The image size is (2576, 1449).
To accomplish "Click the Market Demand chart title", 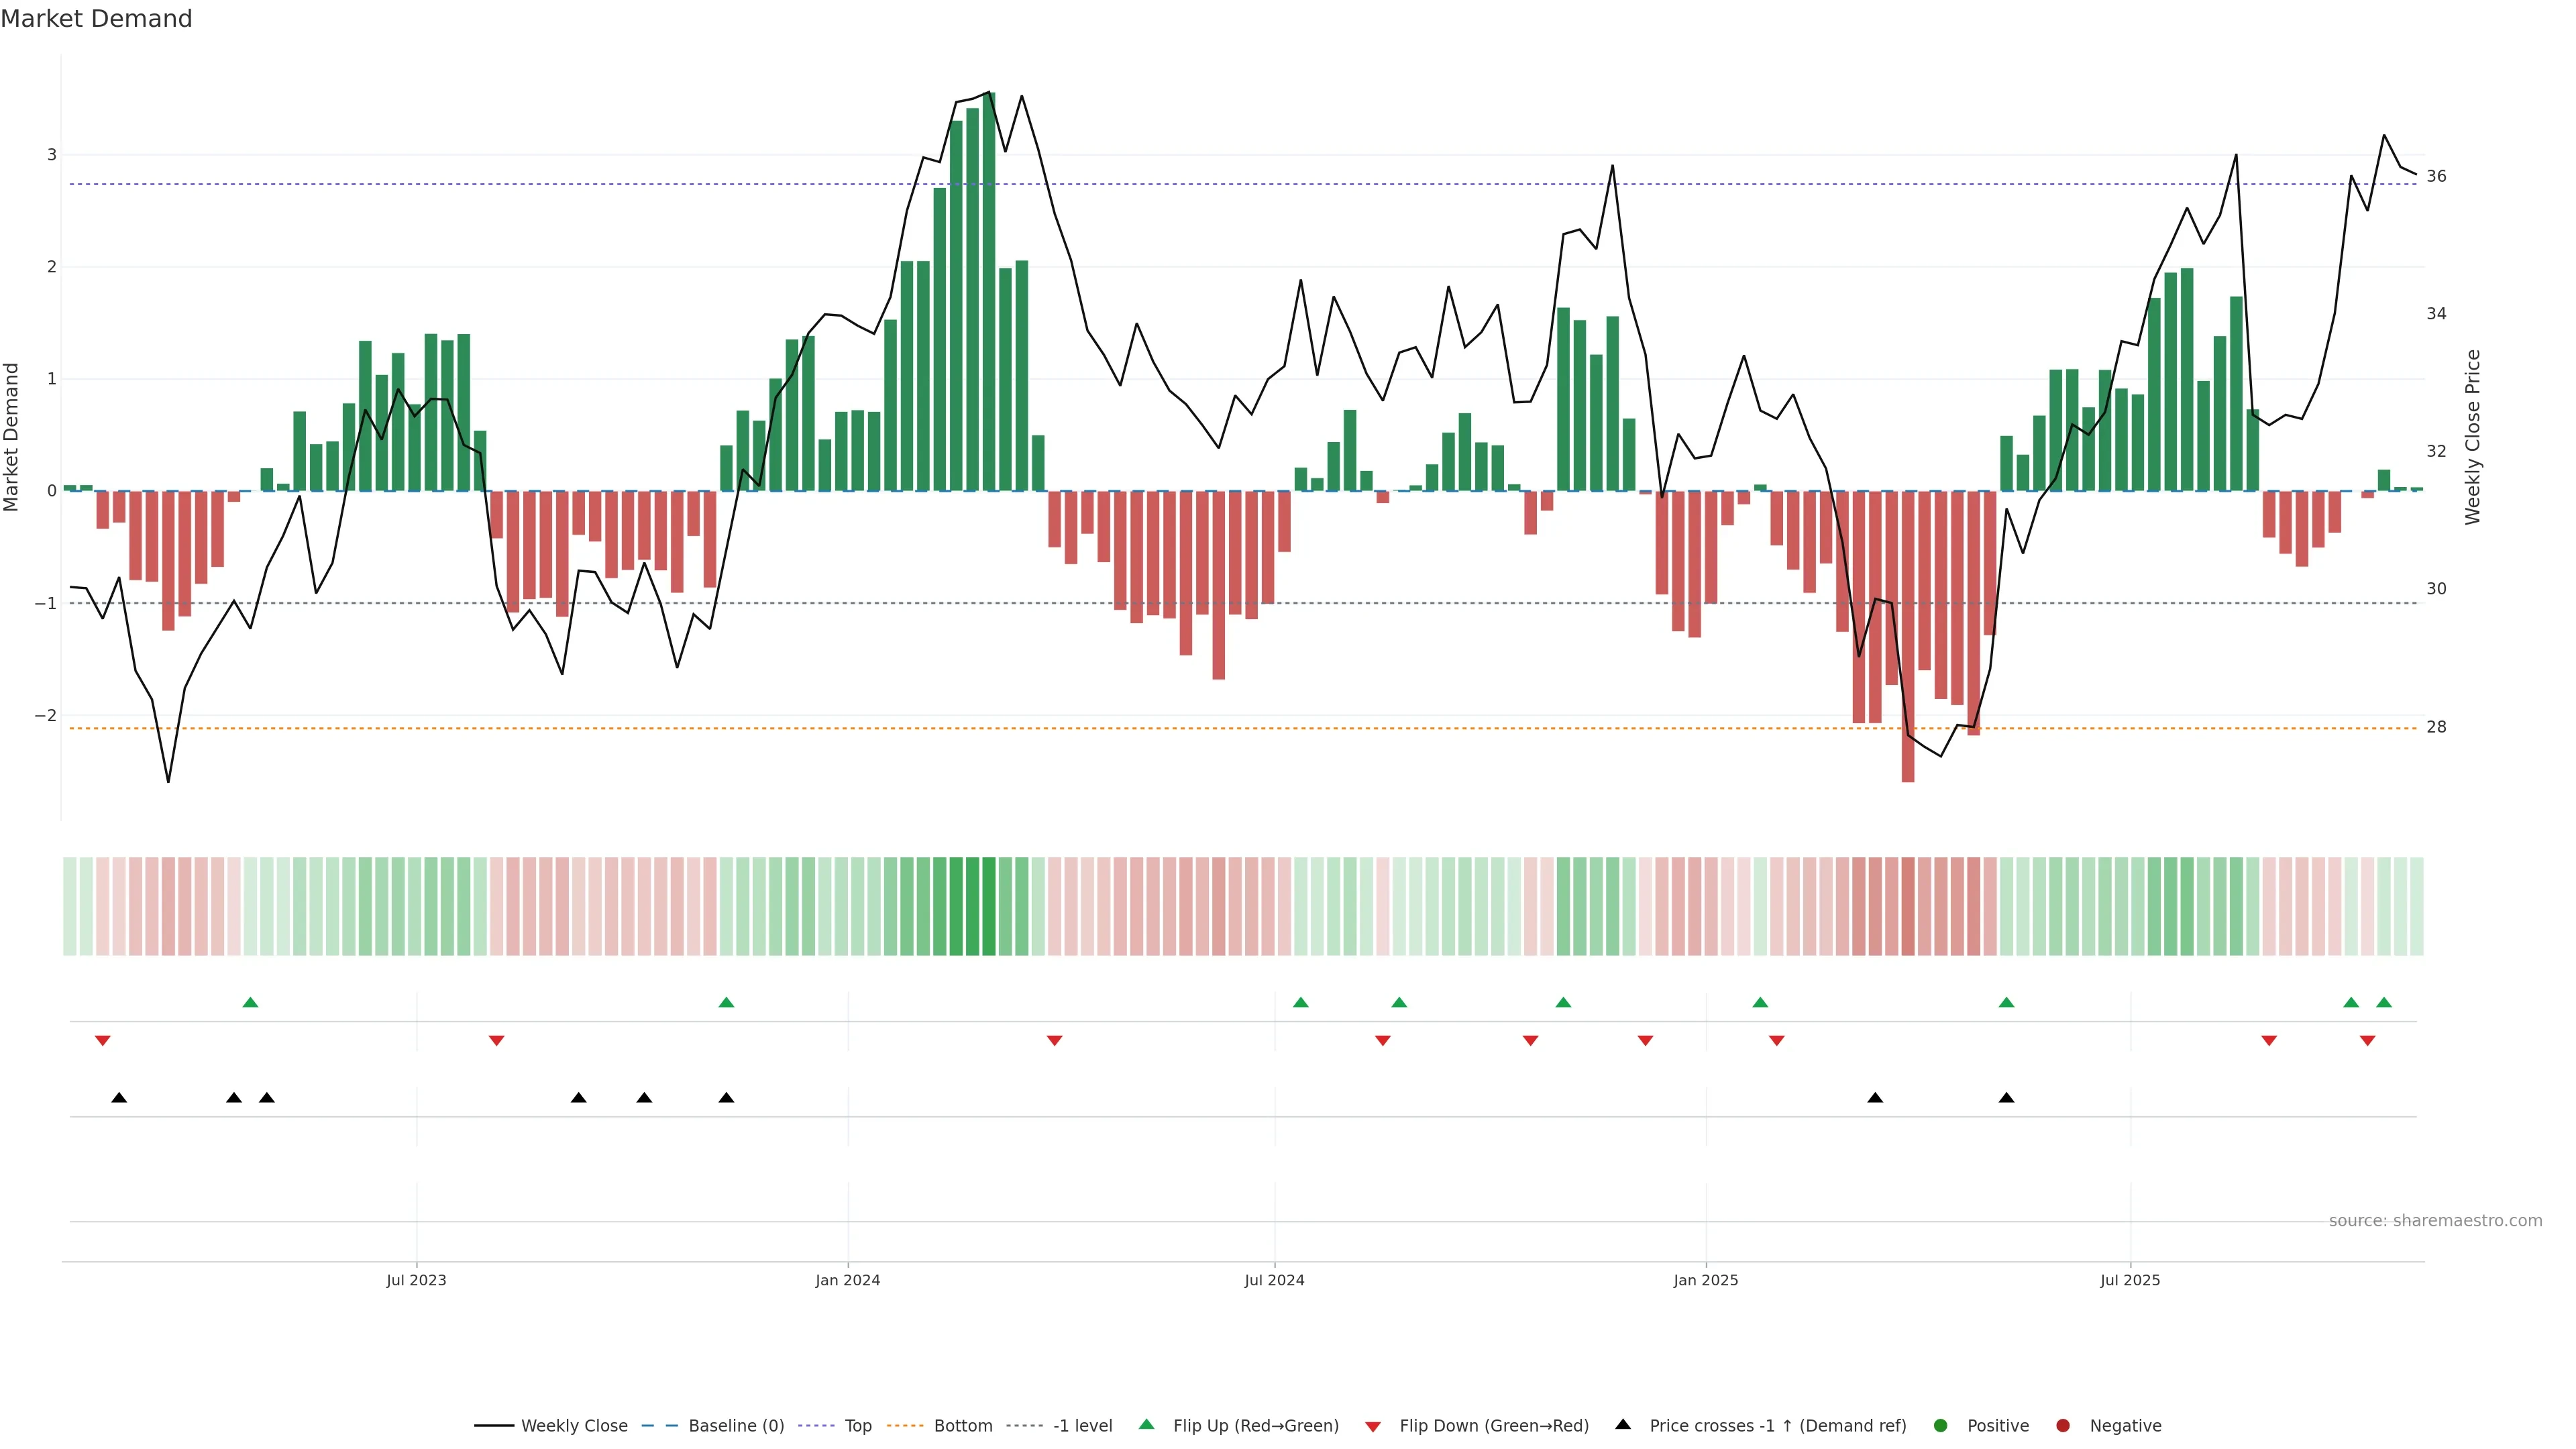I will coord(96,19).
